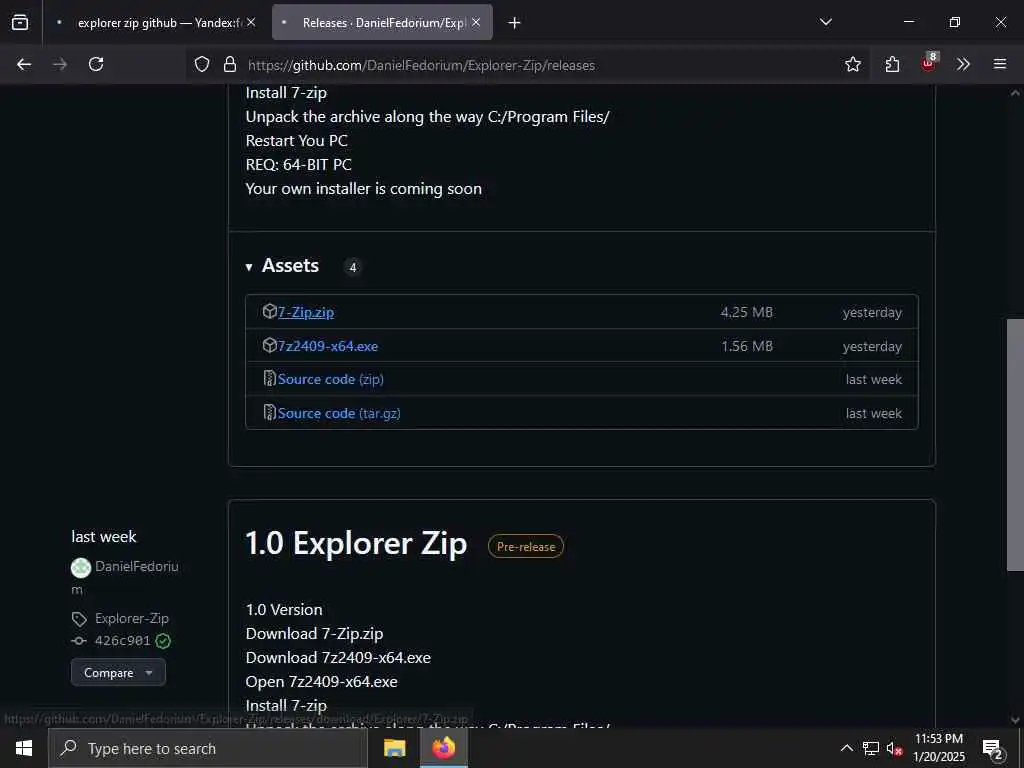
Task: Download Source code (tar.gz)
Action: click(x=339, y=413)
